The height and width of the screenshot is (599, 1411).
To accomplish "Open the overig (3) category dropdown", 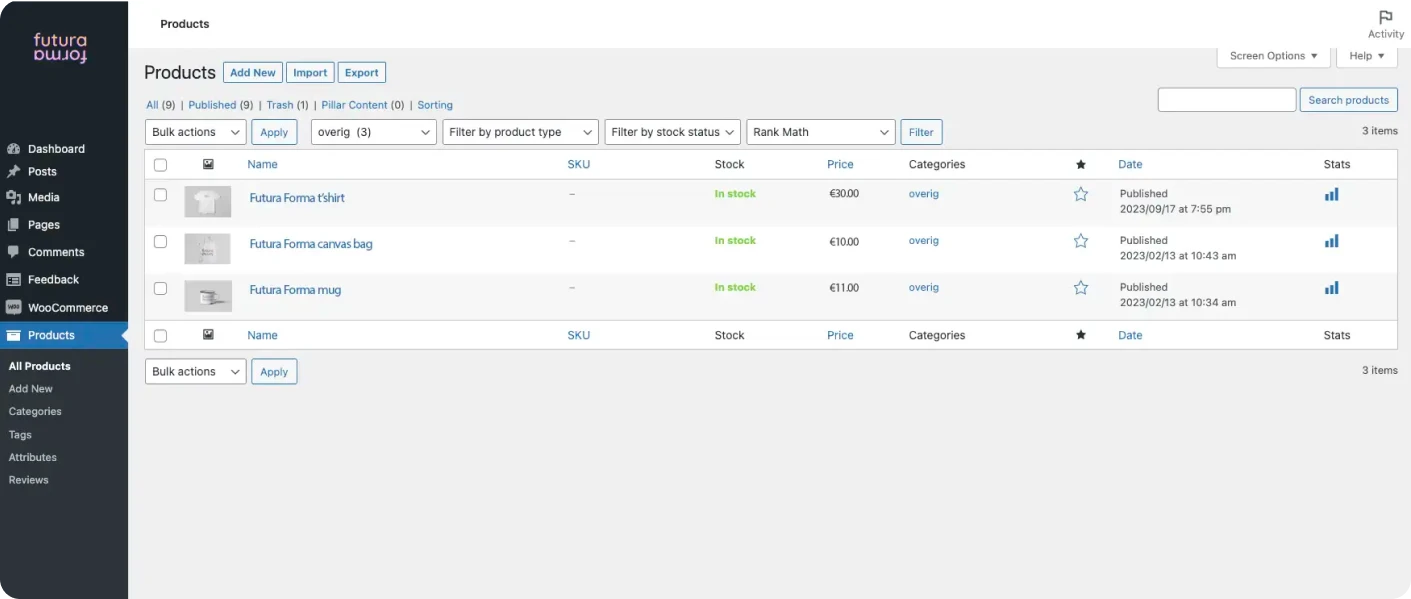I will [374, 132].
